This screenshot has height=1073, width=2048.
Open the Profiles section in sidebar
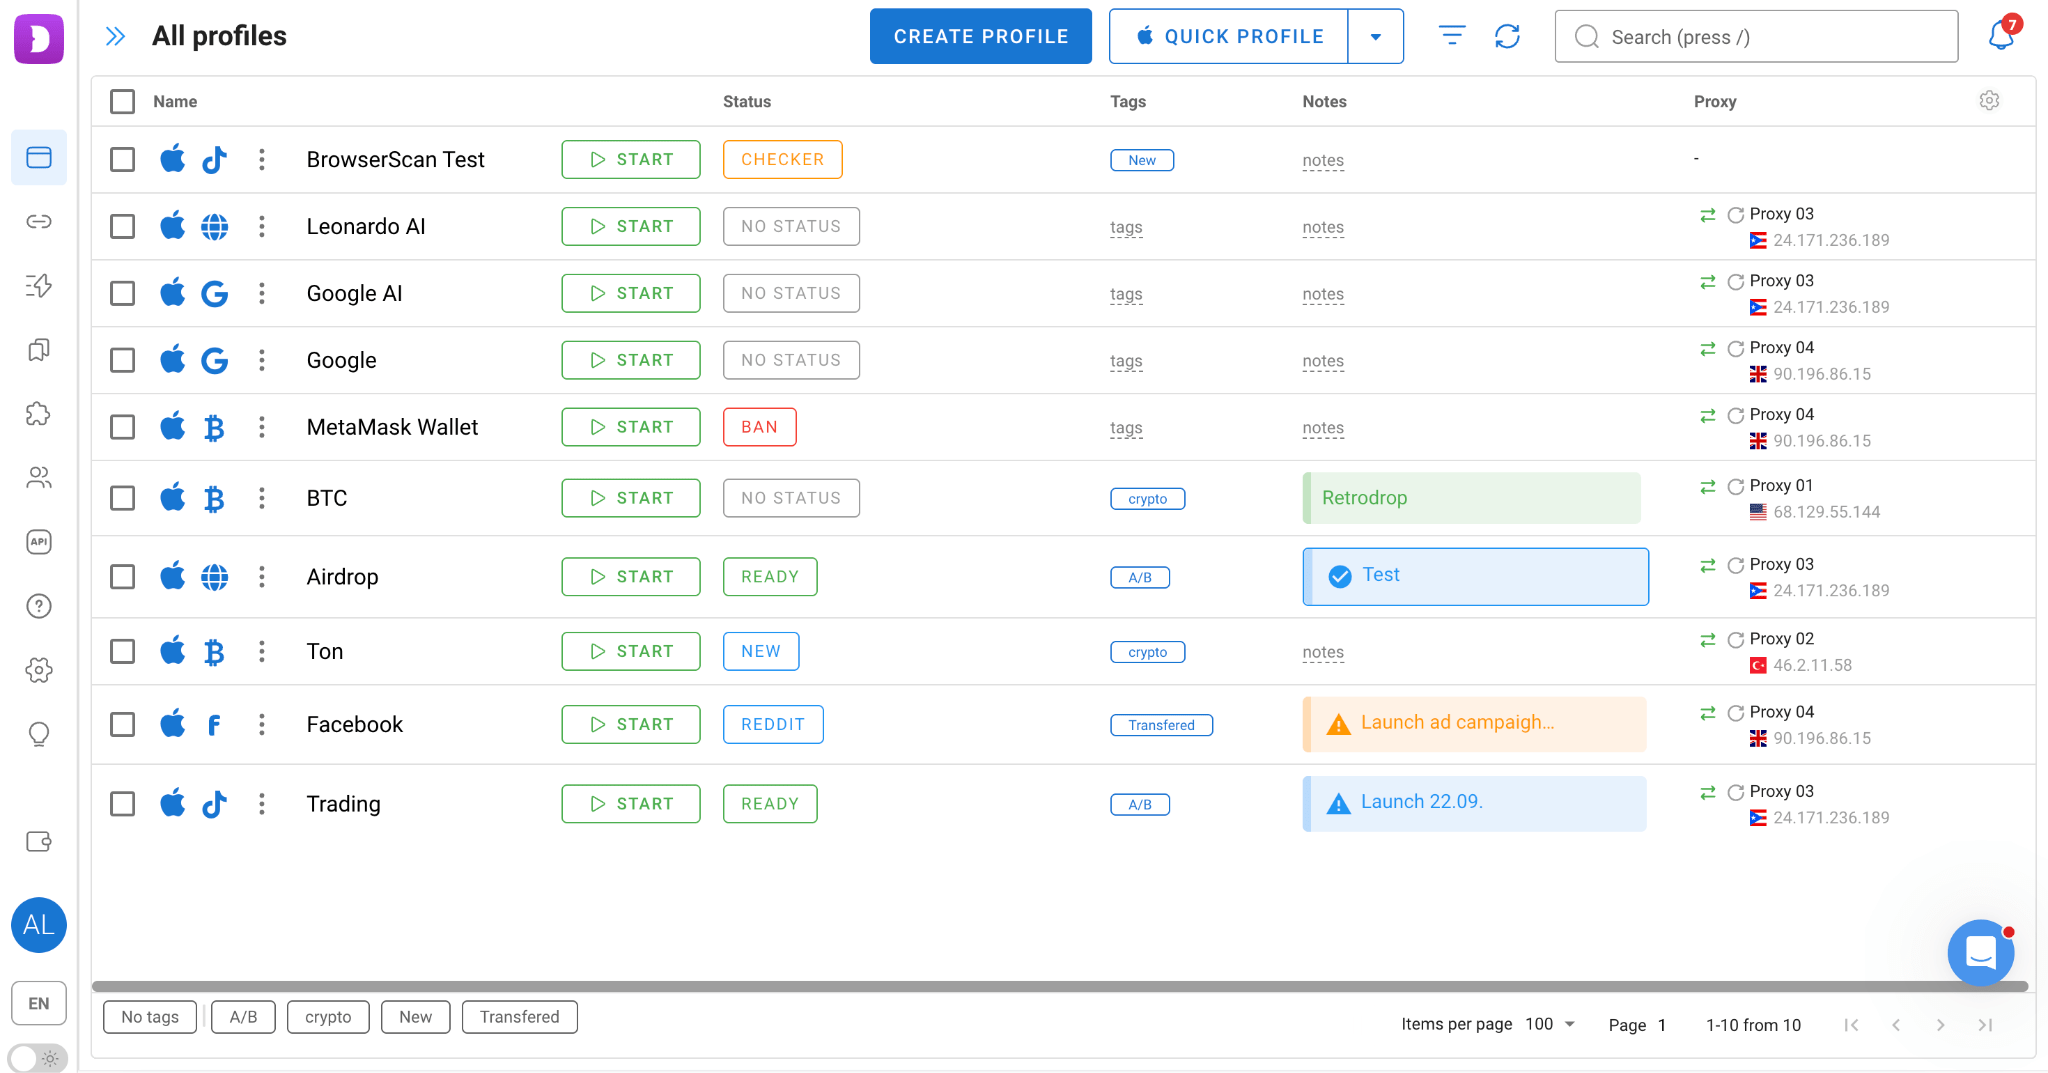pyautogui.click(x=39, y=157)
